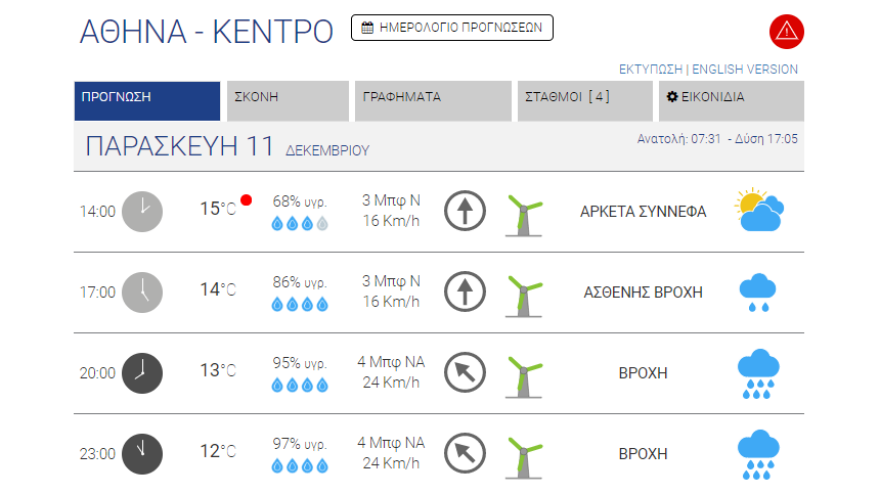Open the ΓΡΑΦΗΜΑΤΑ tab
Viewport: 880px width, 494px height.
[433, 101]
